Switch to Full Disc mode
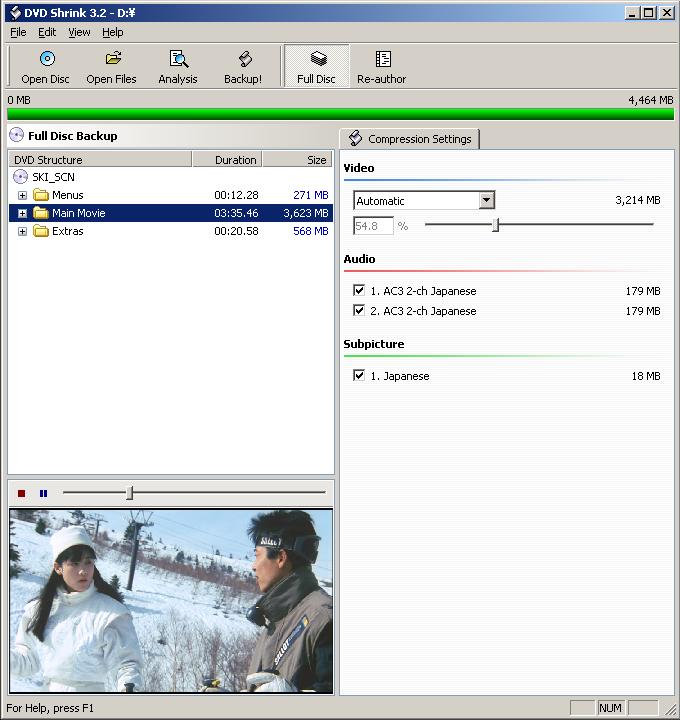The width and height of the screenshot is (680, 720). point(316,66)
